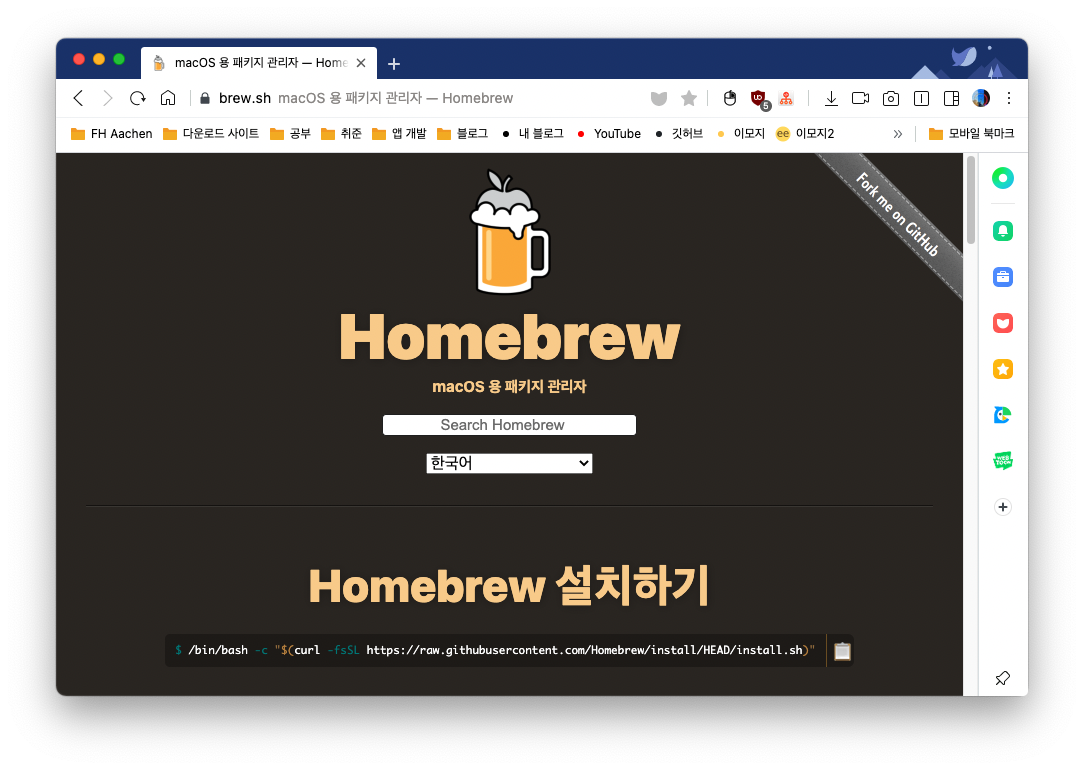
Task: Click the Fork me on GitHub ribbon
Action: tap(897, 214)
